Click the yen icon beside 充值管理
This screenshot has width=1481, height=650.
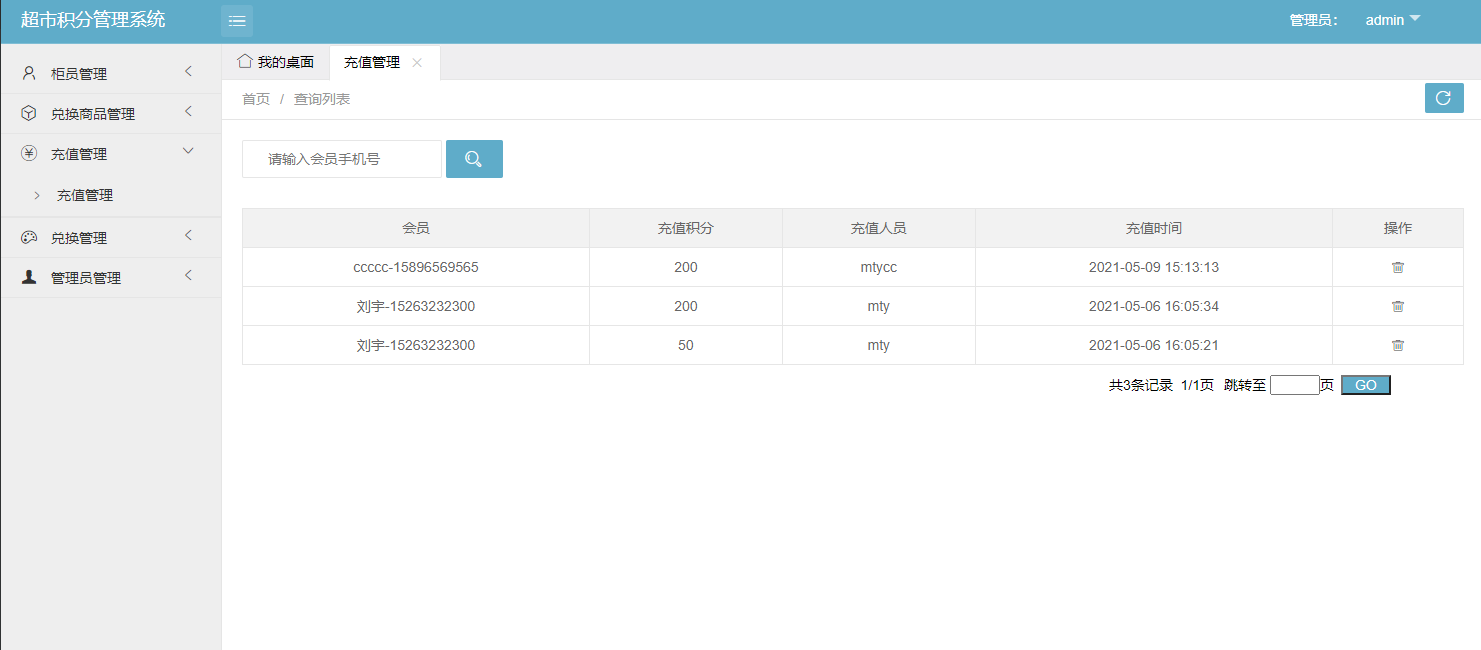click(29, 153)
